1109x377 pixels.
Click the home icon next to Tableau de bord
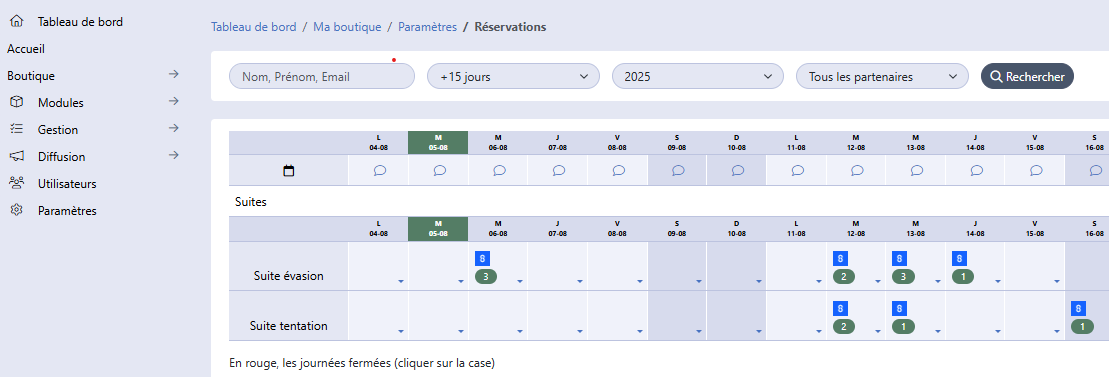tap(16, 22)
